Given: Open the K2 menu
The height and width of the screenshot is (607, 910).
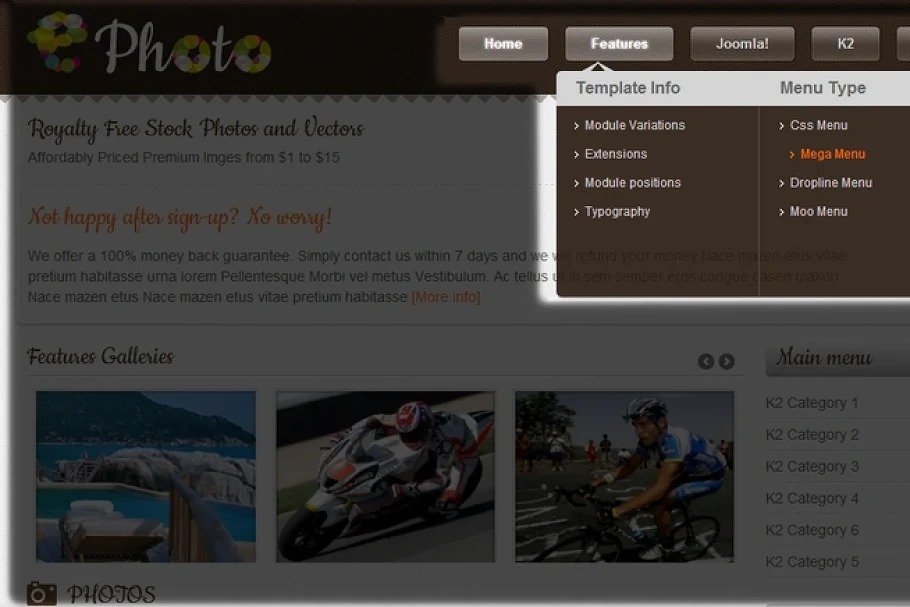Looking at the screenshot, I should tap(845, 44).
